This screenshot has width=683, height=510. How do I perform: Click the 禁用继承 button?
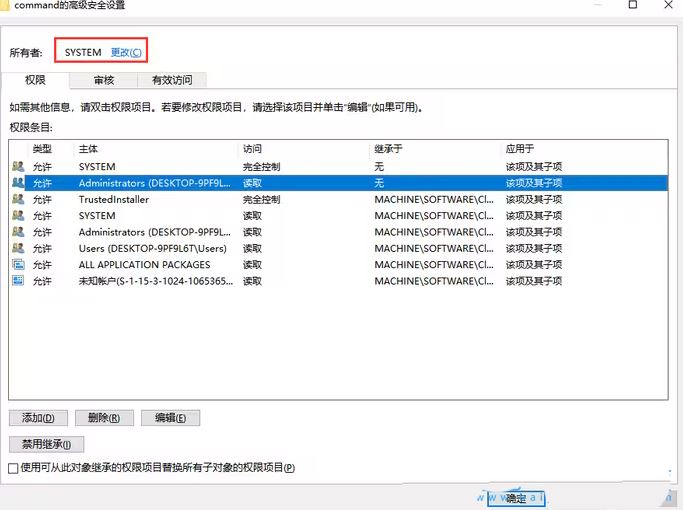click(46, 444)
